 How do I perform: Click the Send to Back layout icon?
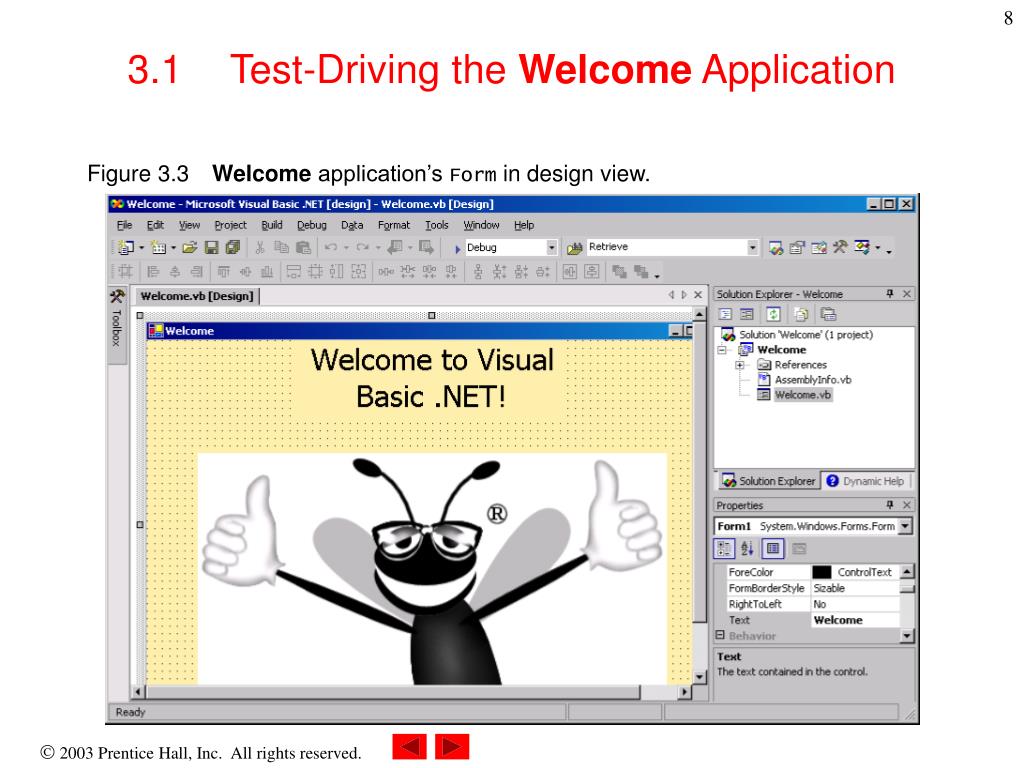click(641, 272)
